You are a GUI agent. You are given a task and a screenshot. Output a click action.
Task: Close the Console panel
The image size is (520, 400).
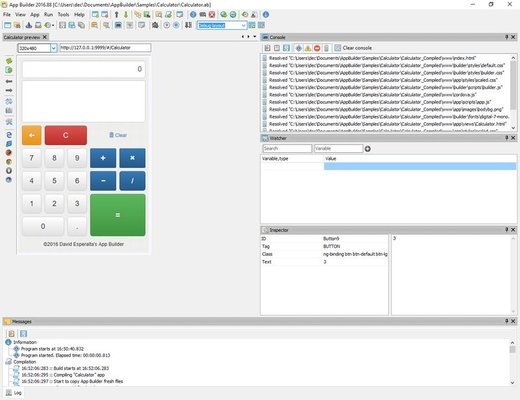[513, 37]
